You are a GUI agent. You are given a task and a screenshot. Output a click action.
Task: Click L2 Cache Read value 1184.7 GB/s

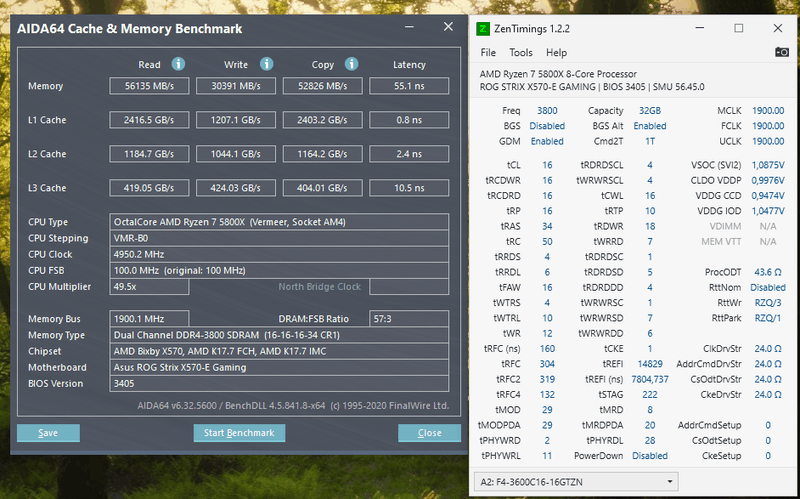(x=149, y=154)
